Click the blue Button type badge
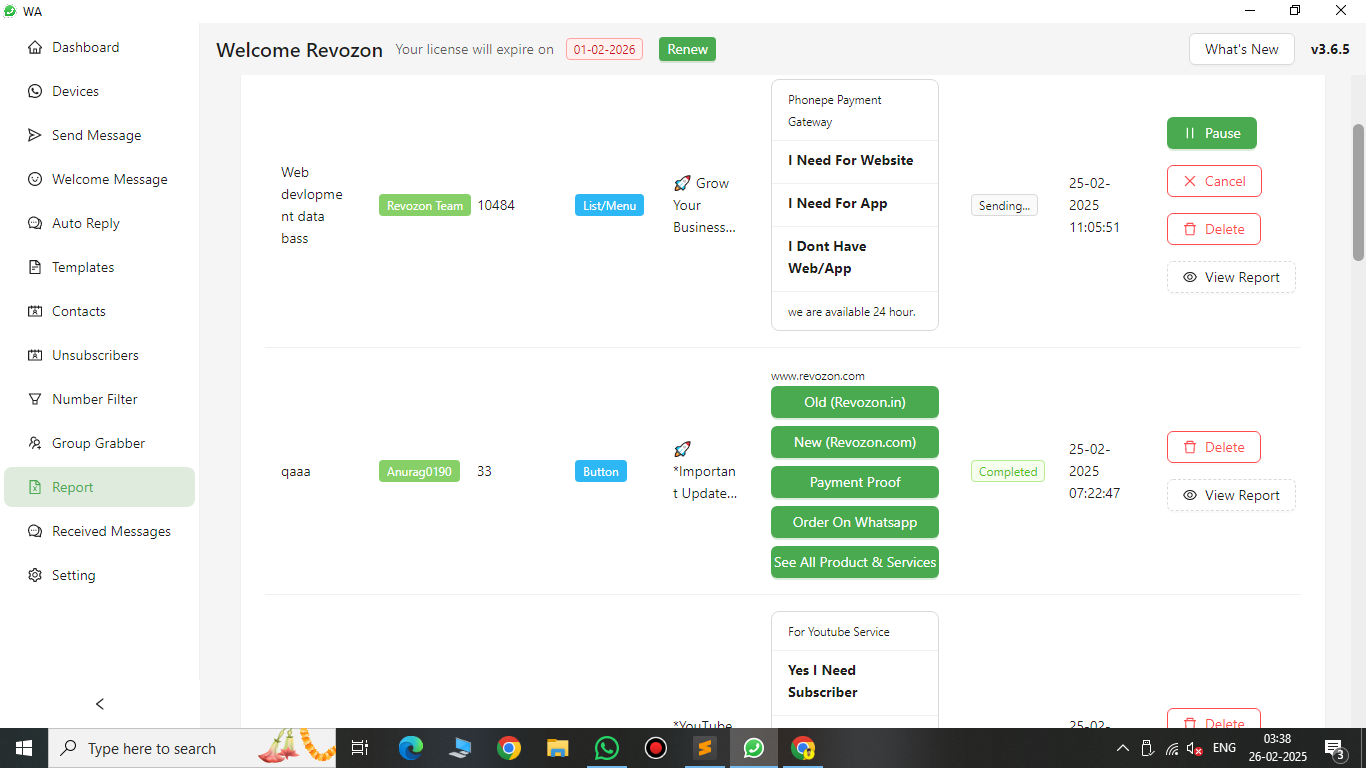Image resolution: width=1366 pixels, height=768 pixels. tap(601, 471)
